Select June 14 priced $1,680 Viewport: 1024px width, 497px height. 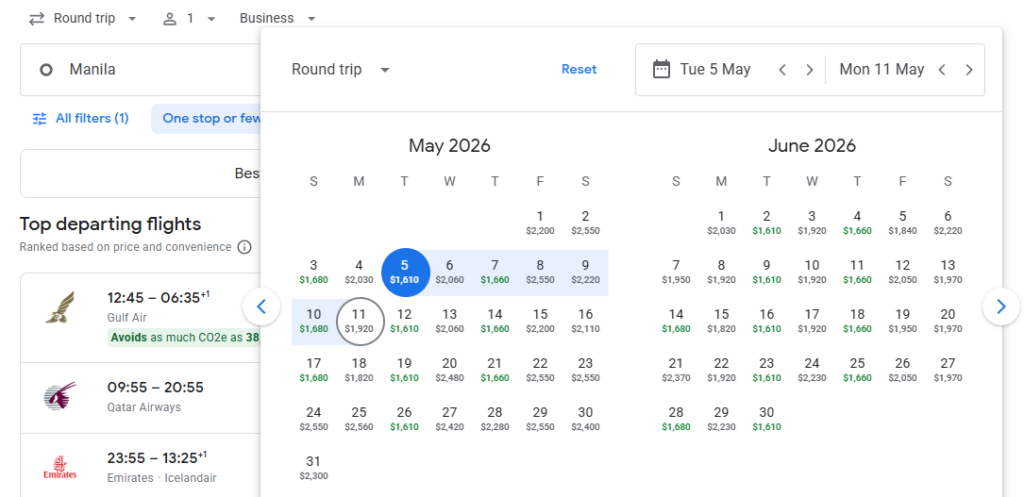pyautogui.click(x=676, y=321)
